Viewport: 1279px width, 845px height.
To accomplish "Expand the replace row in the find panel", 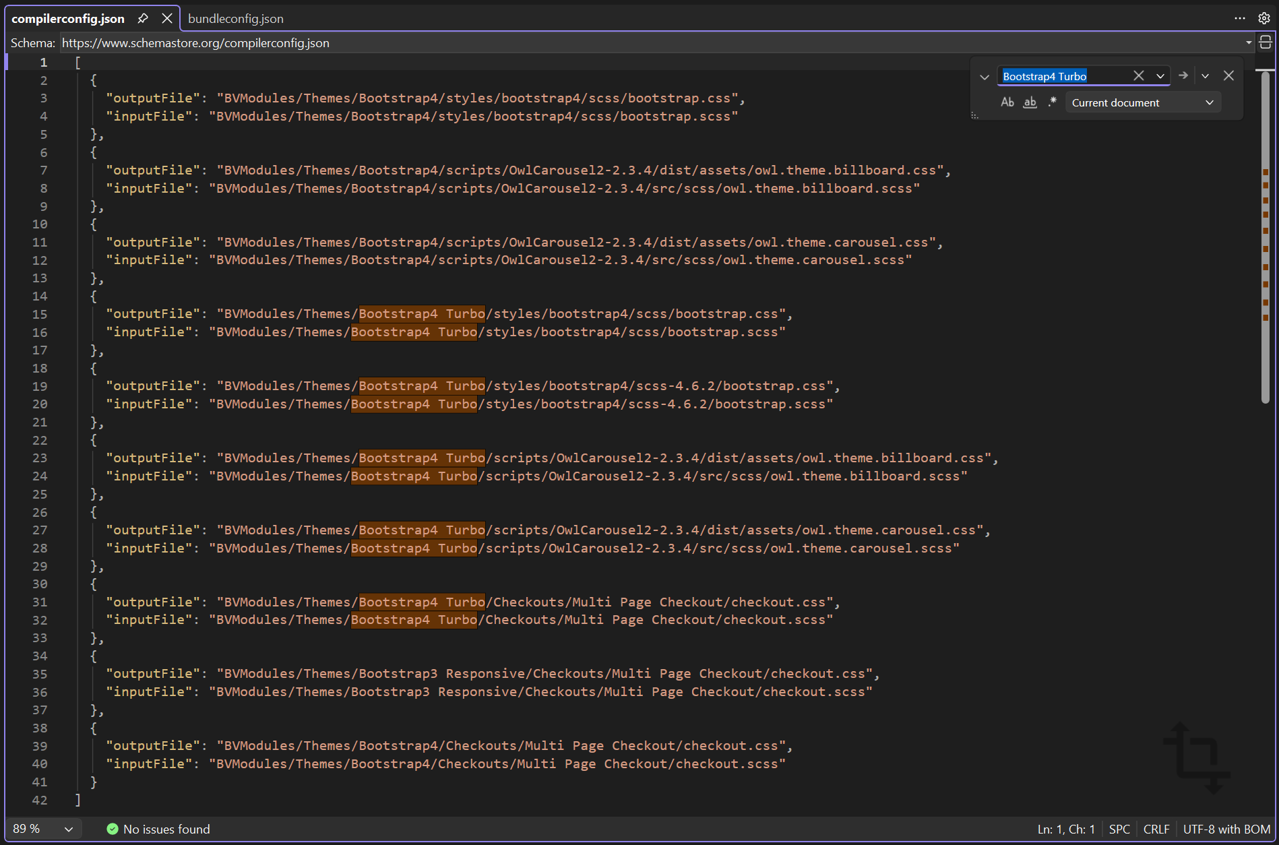I will (985, 76).
